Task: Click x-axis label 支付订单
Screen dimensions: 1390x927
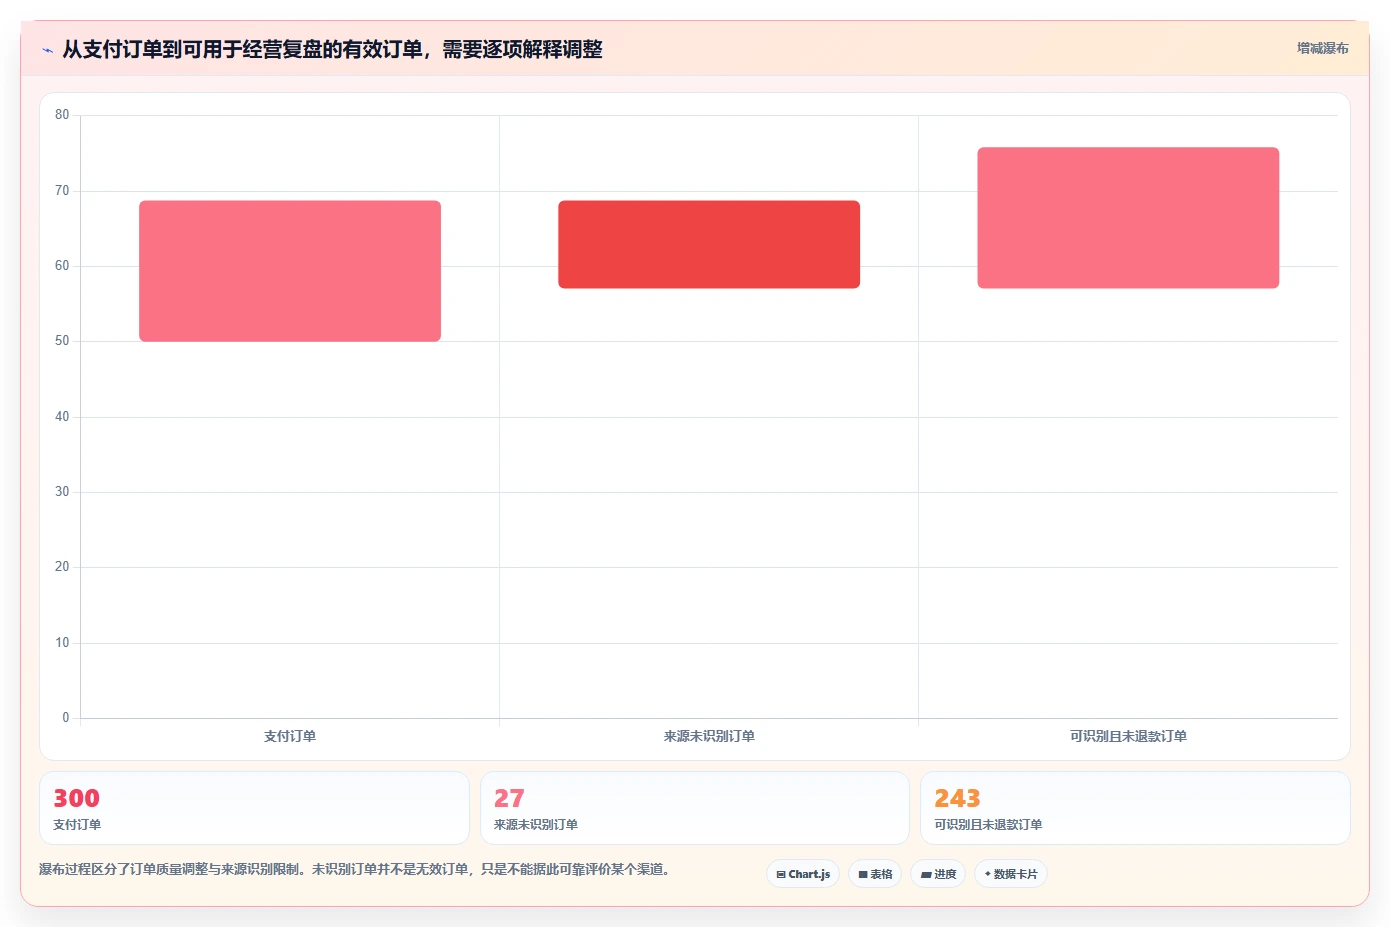Action: point(290,736)
